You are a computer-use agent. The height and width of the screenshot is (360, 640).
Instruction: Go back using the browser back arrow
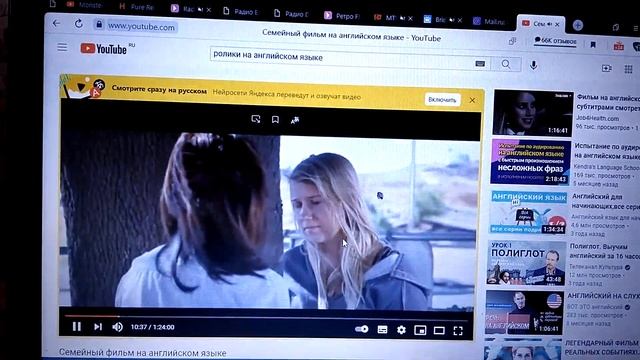56,24
